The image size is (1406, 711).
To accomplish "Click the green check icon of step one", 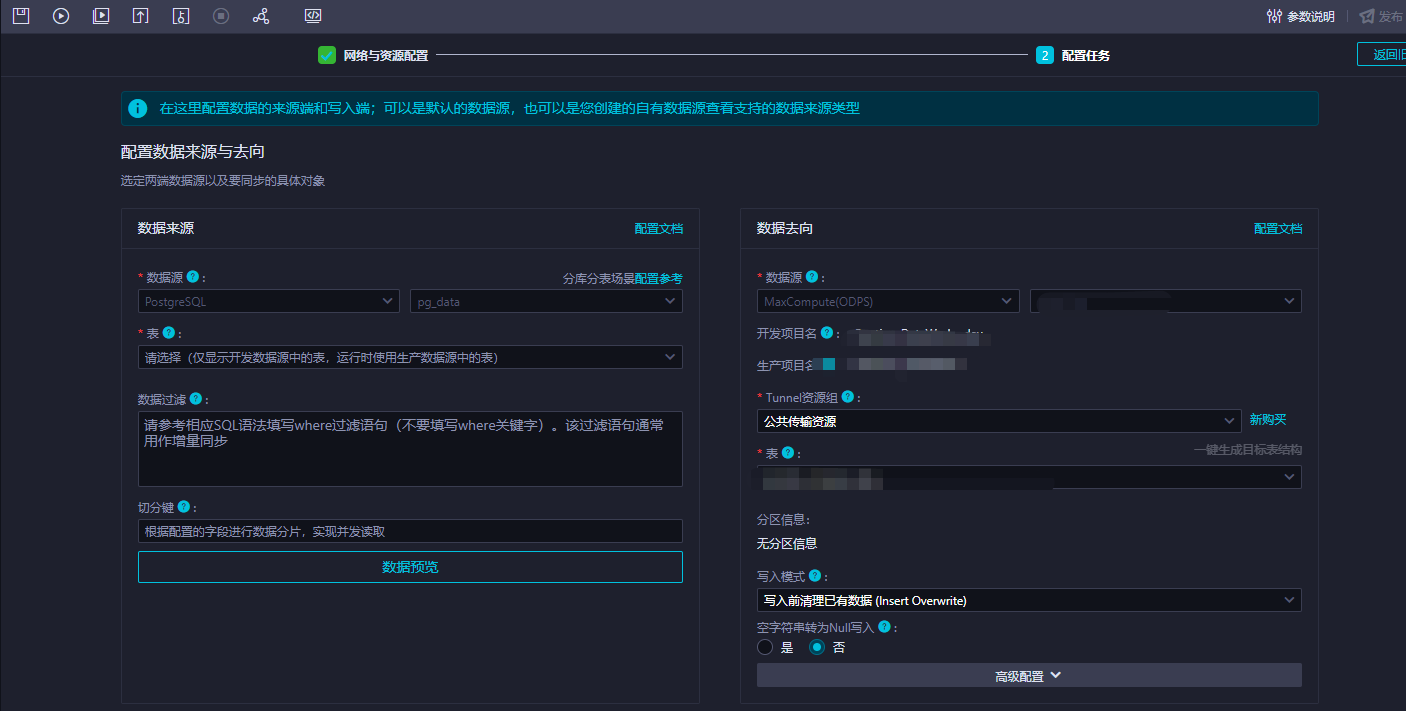I will (x=327, y=55).
